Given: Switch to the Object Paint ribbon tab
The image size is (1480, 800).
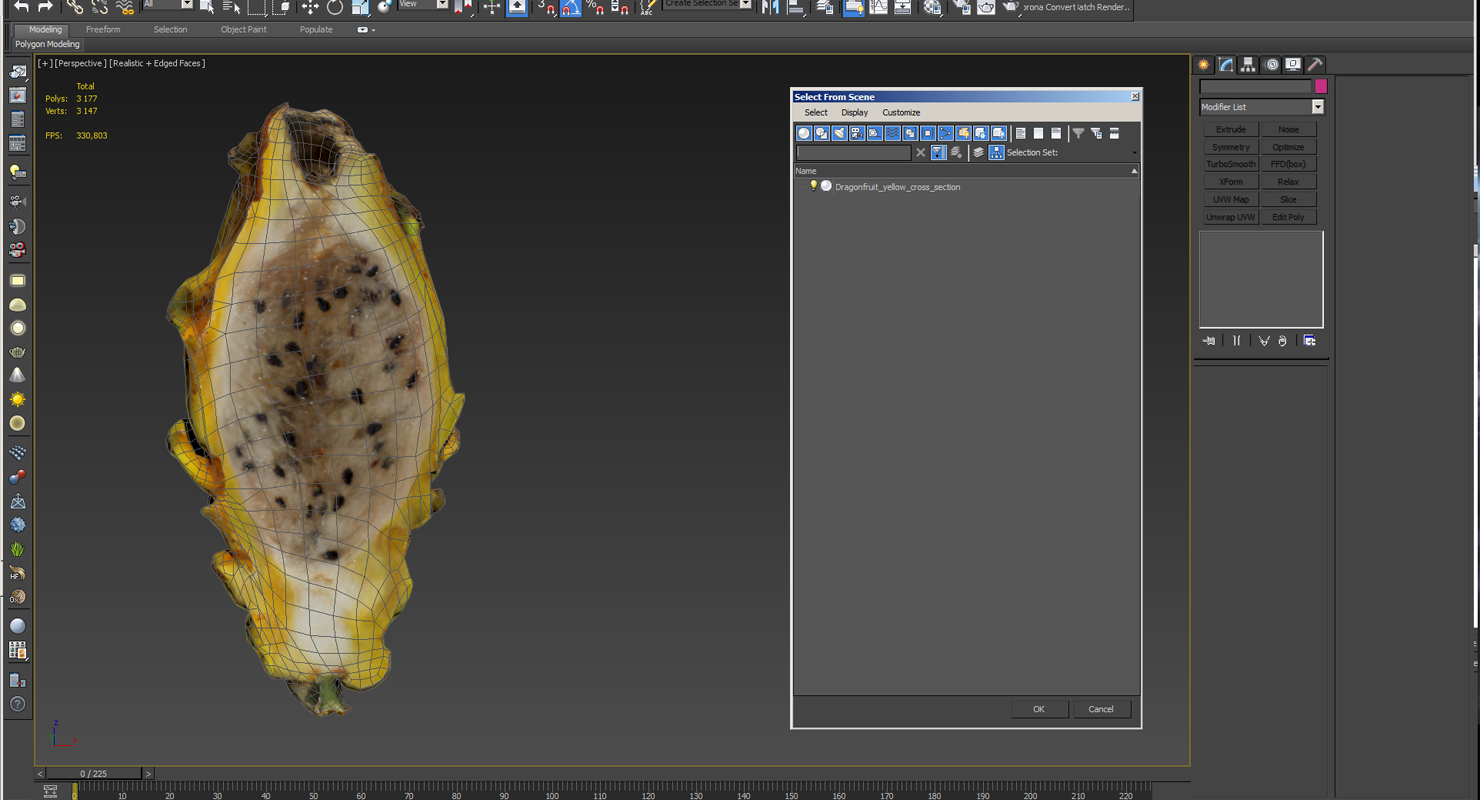Looking at the screenshot, I should click(x=244, y=30).
